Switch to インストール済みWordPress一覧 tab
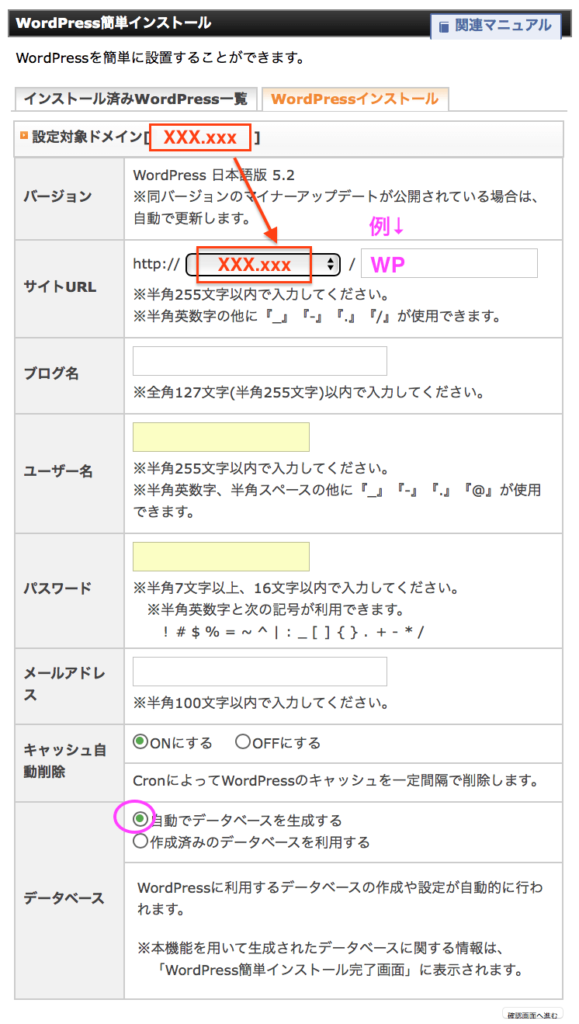 (136, 99)
